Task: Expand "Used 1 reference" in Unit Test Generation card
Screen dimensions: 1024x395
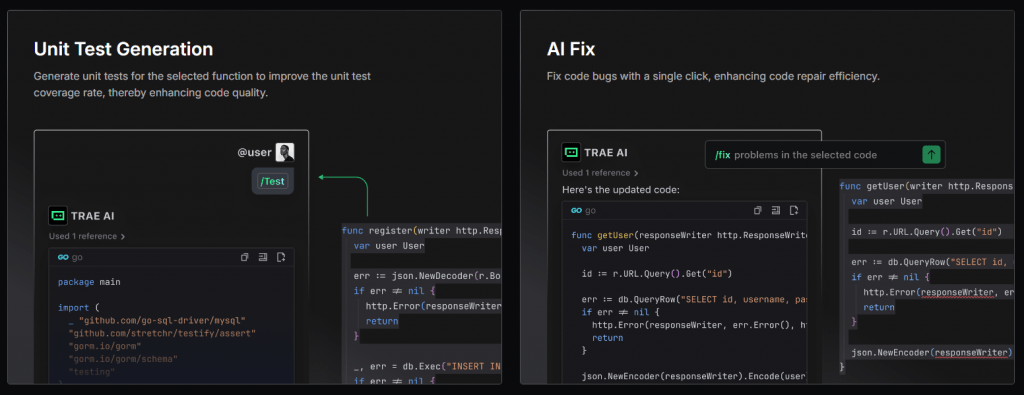Action: [x=87, y=236]
